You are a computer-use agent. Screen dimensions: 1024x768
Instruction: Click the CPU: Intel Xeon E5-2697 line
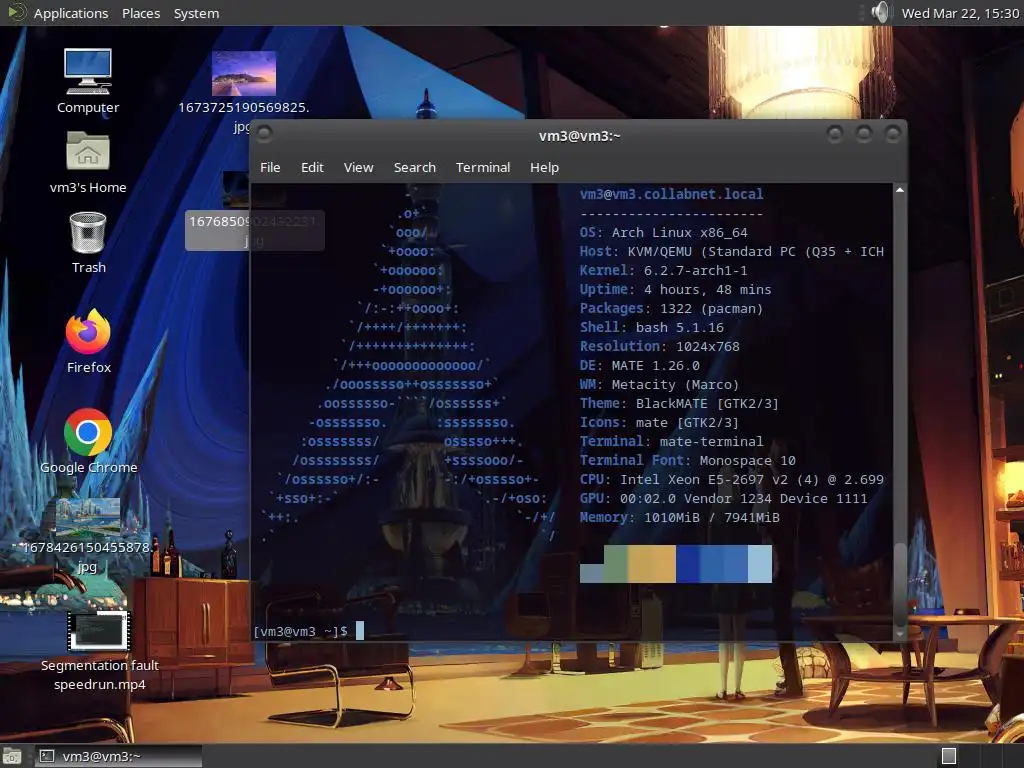731,479
